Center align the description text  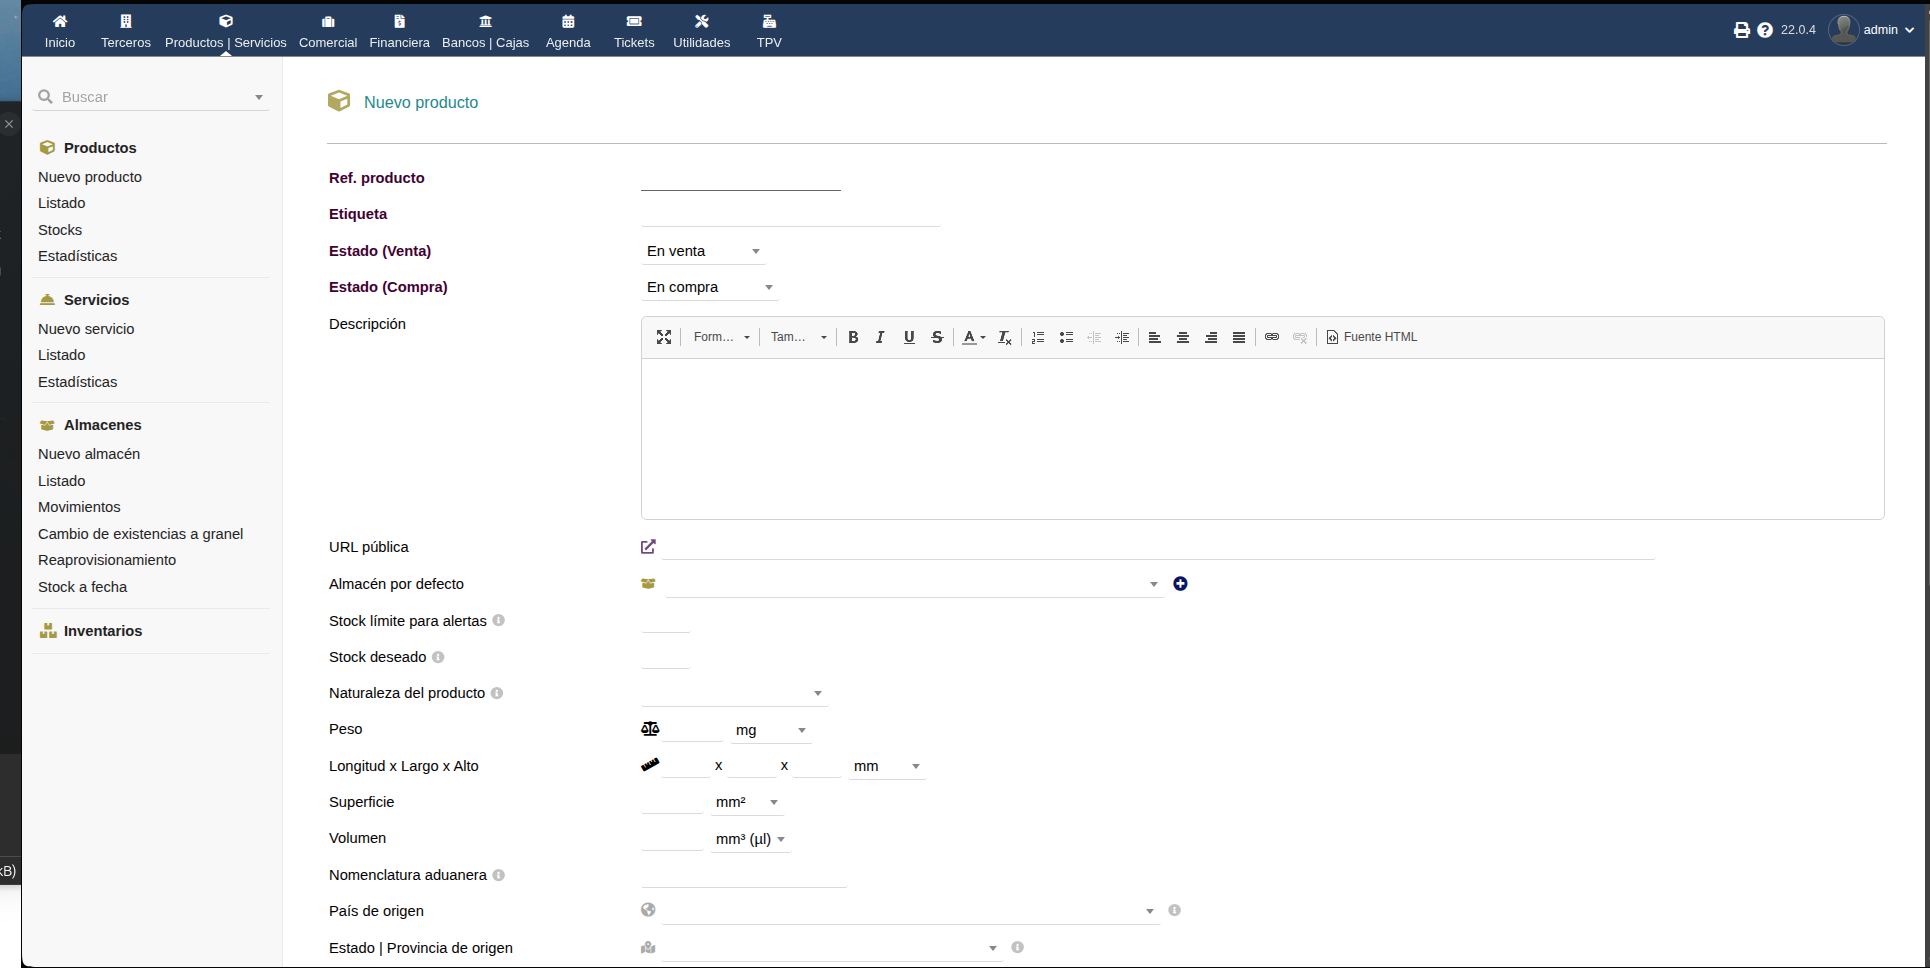[x=1183, y=337]
